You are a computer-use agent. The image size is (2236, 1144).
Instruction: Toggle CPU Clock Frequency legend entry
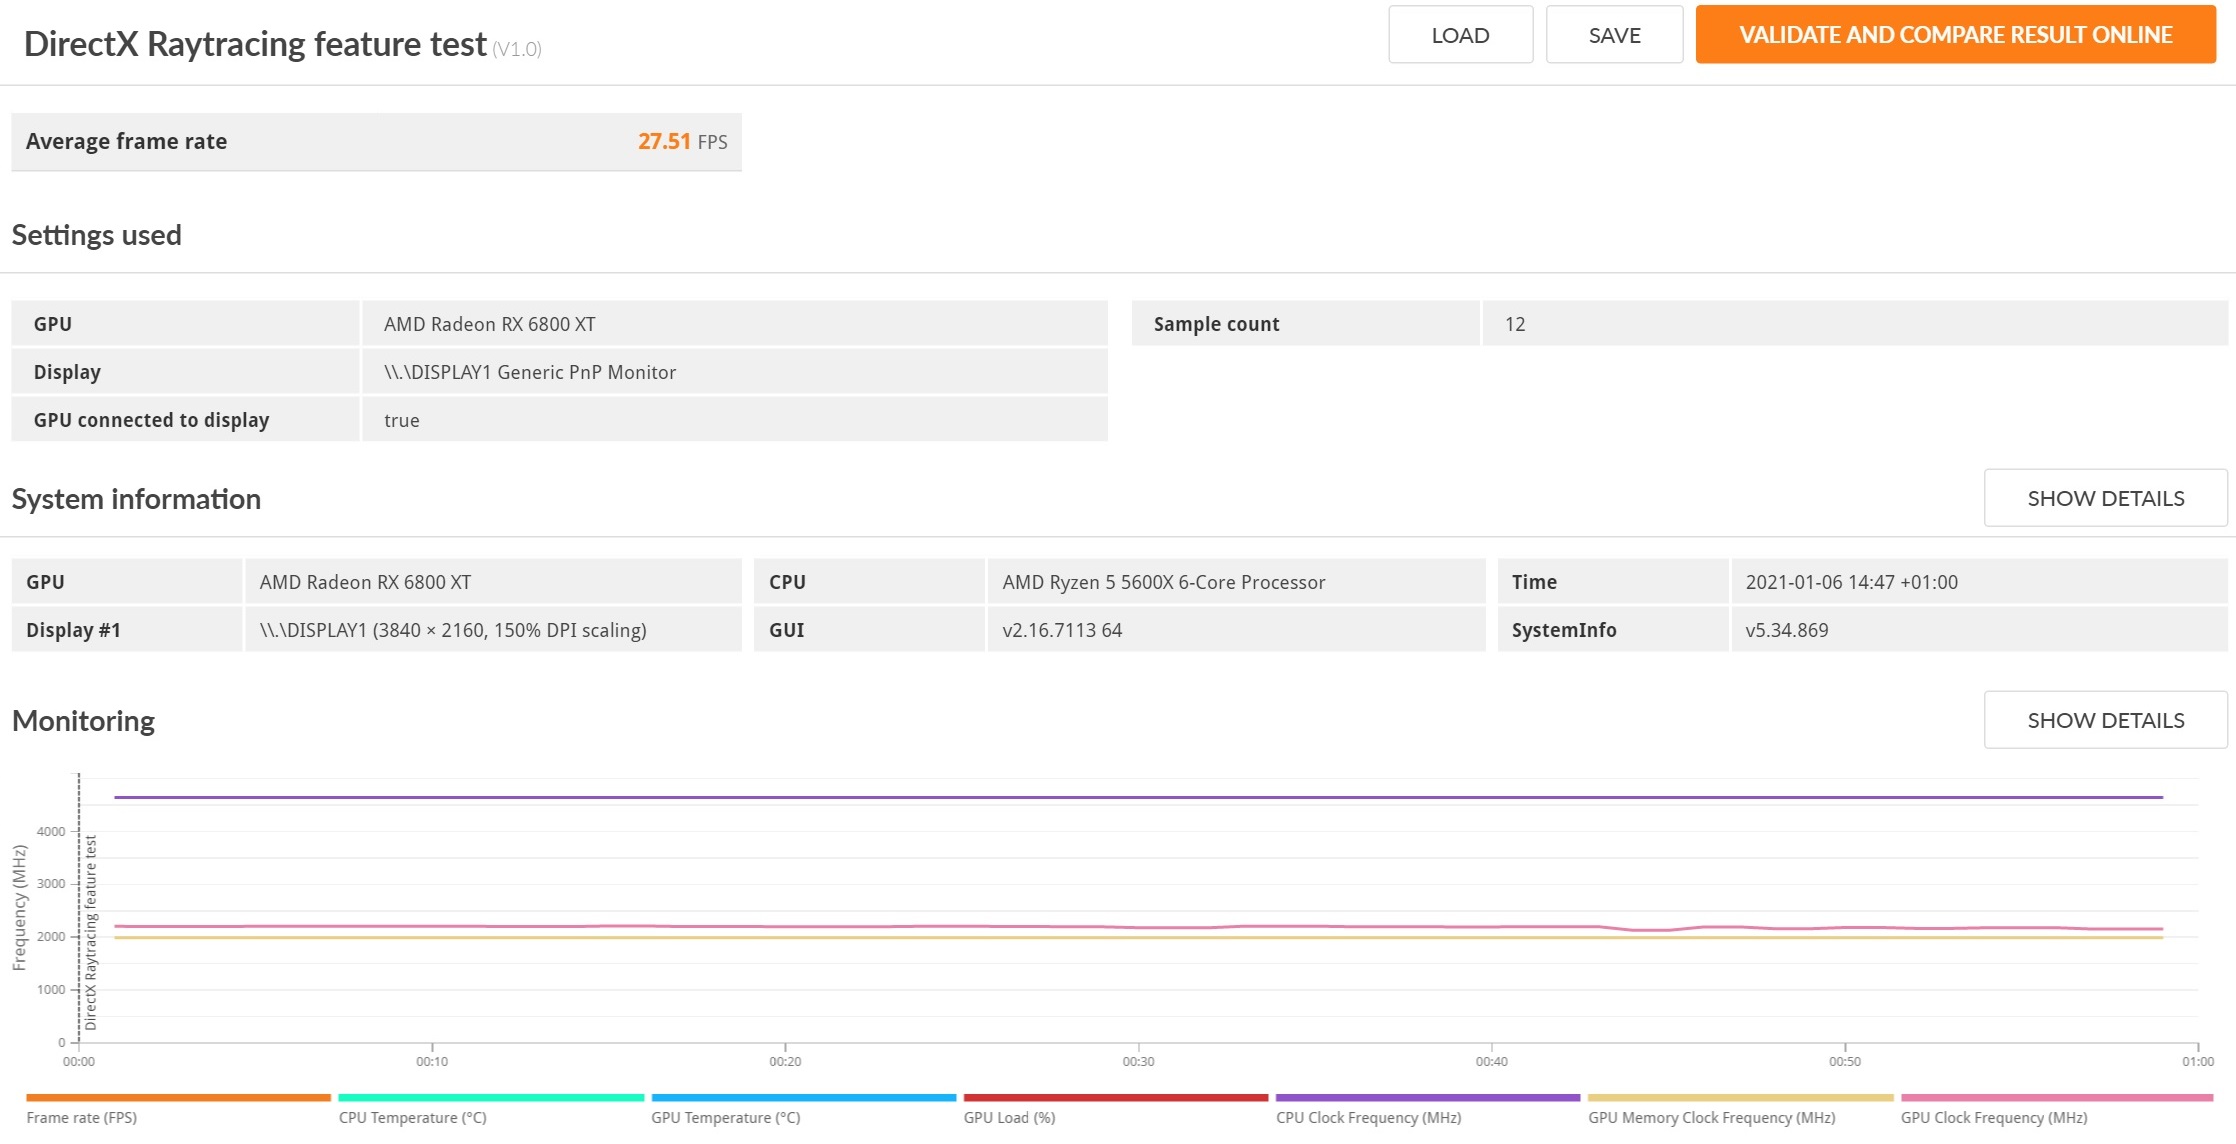1428,1110
